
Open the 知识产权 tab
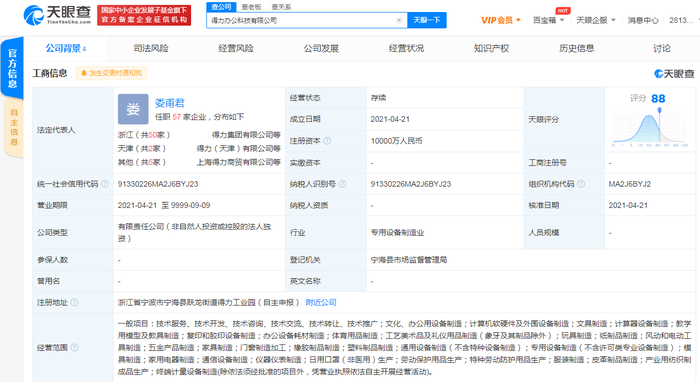491,48
